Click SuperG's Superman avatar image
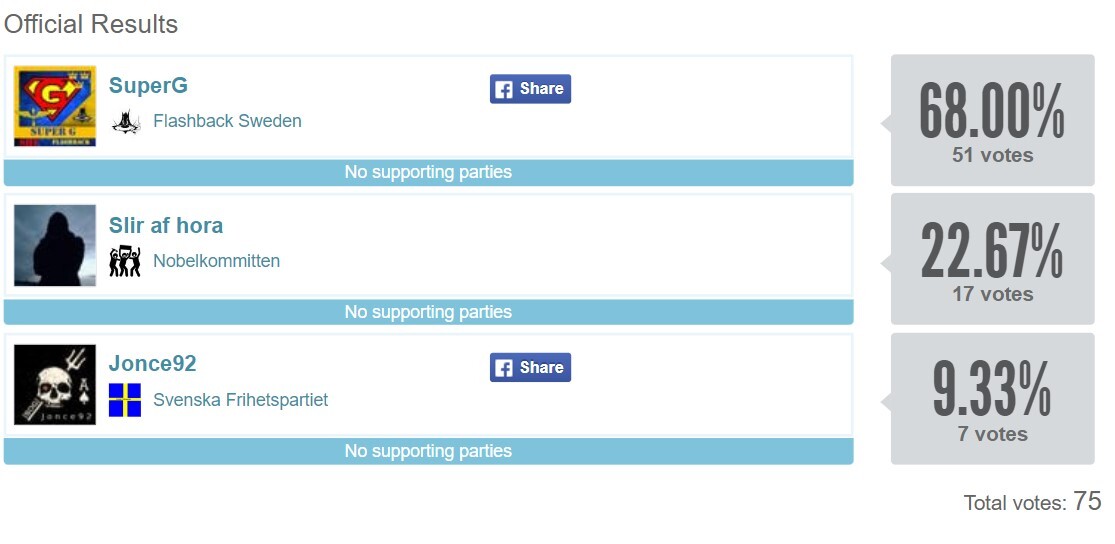 pyautogui.click(x=55, y=106)
